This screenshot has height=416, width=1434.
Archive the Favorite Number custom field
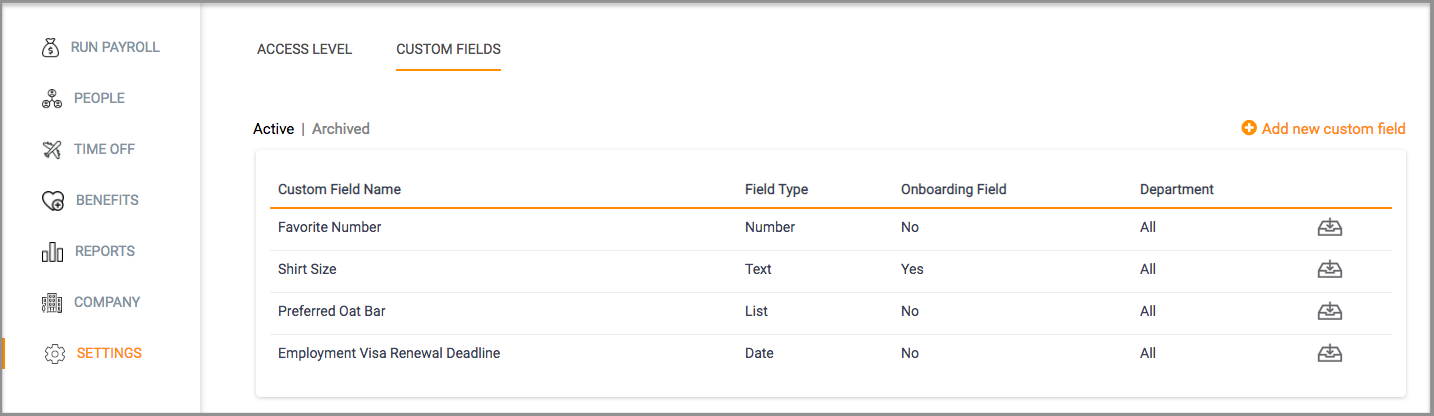1329,227
